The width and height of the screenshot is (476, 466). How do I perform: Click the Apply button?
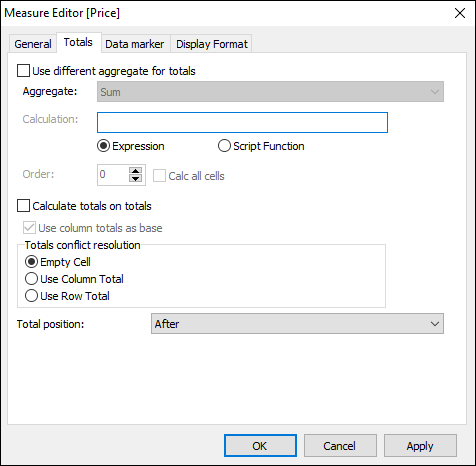point(420,446)
